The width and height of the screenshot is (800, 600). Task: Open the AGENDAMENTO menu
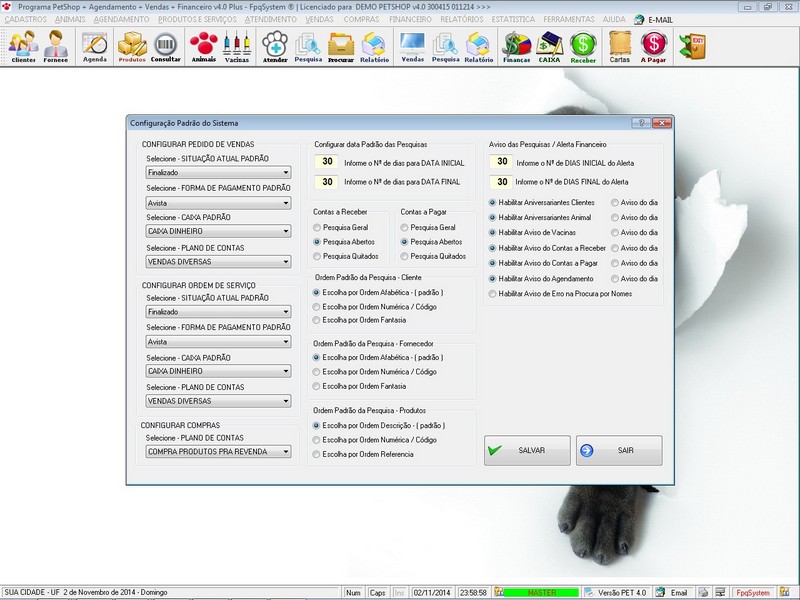121,19
